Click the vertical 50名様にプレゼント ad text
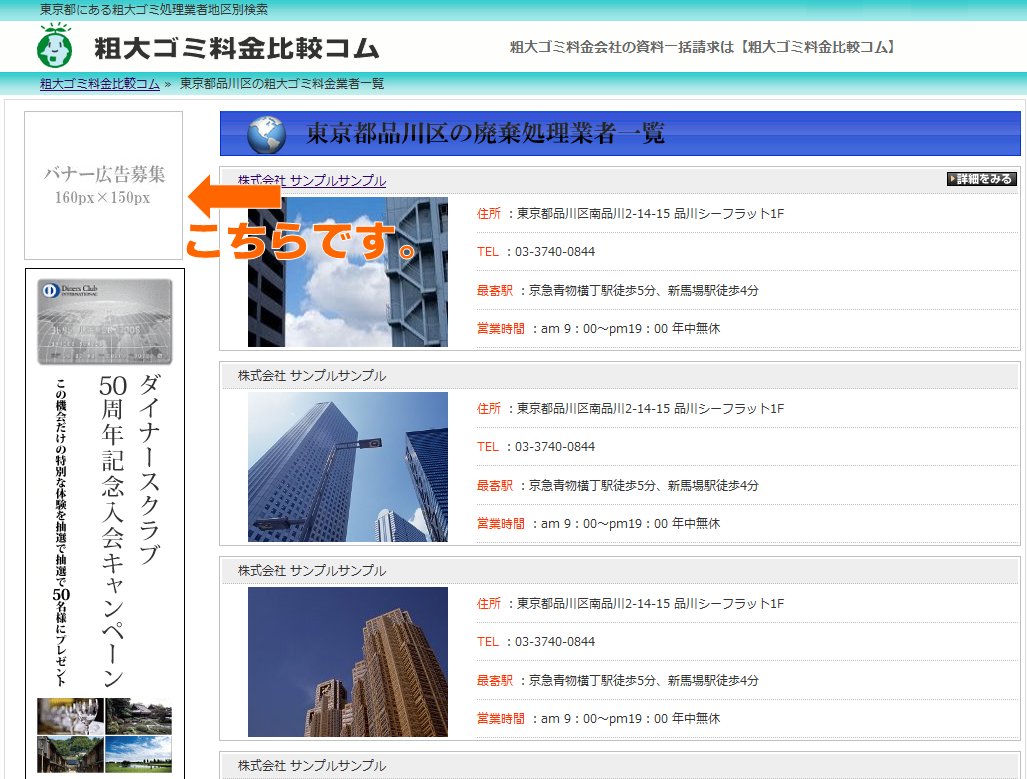The width and height of the screenshot is (1027, 779). click(x=61, y=532)
